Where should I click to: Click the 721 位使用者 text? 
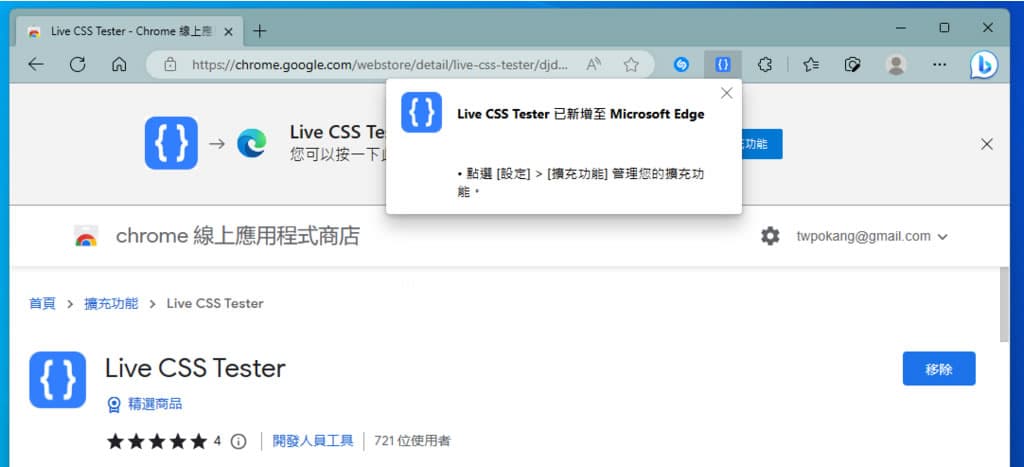point(412,442)
